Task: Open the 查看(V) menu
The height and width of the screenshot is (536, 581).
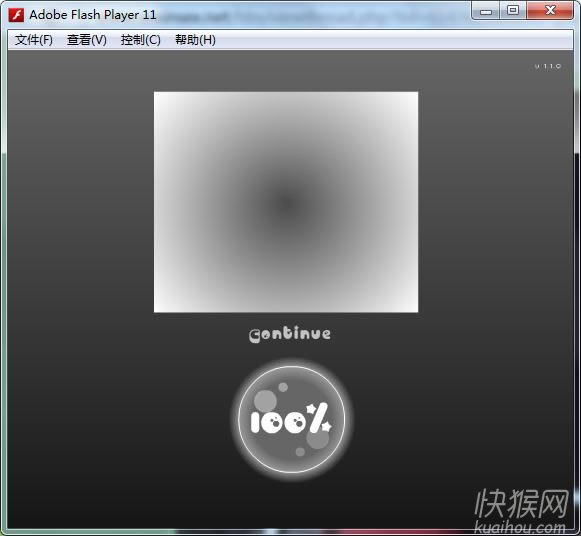Action: [87, 40]
